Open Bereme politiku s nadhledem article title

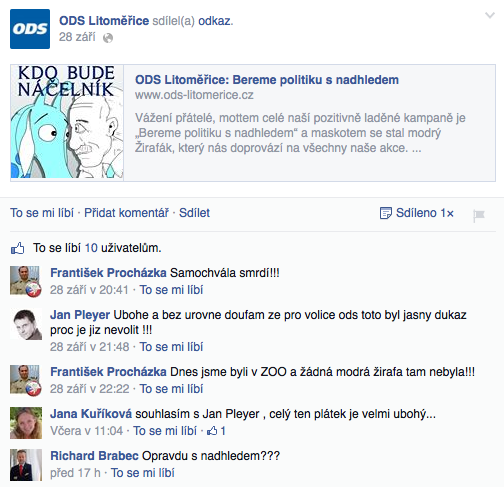pyautogui.click(x=267, y=80)
